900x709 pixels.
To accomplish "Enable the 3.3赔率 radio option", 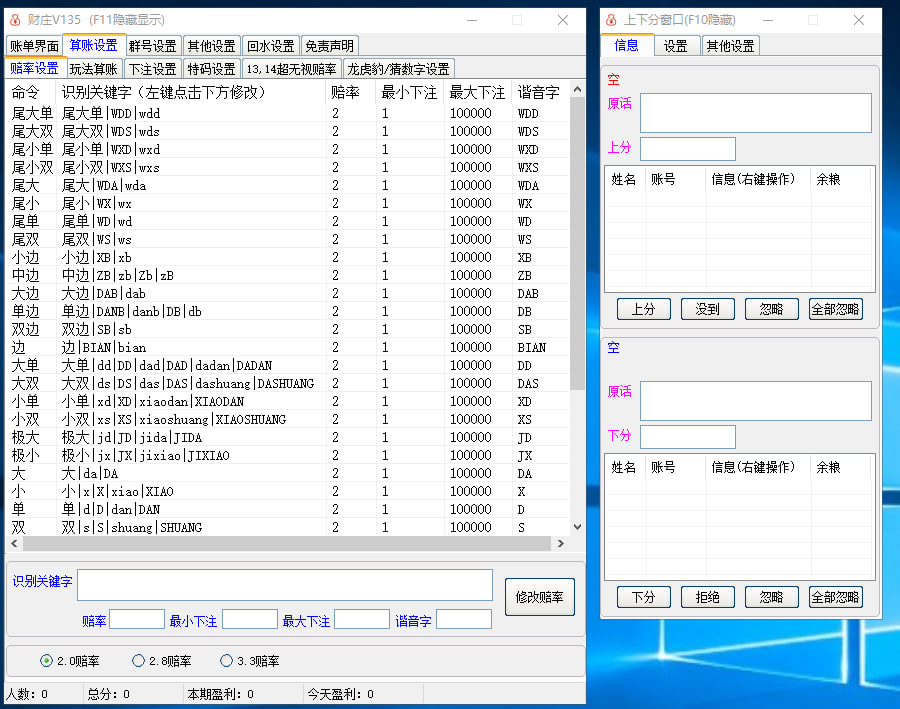I will point(226,661).
